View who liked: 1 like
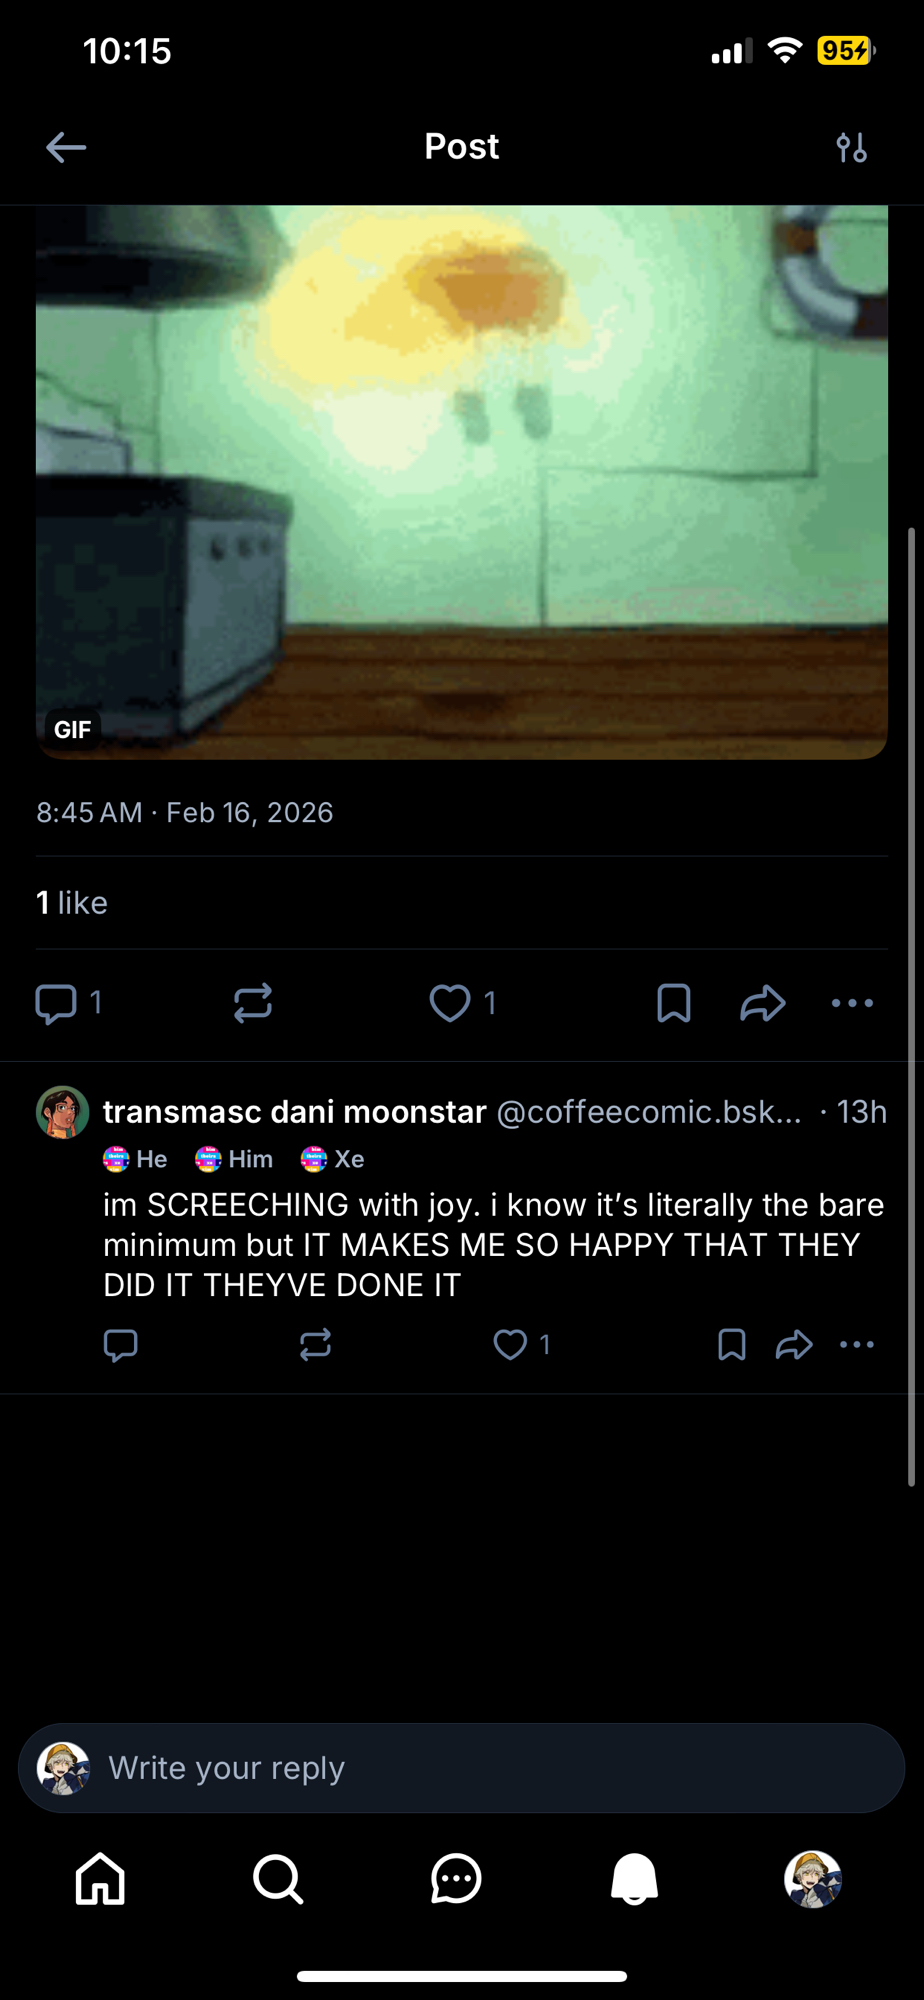 pos(72,903)
